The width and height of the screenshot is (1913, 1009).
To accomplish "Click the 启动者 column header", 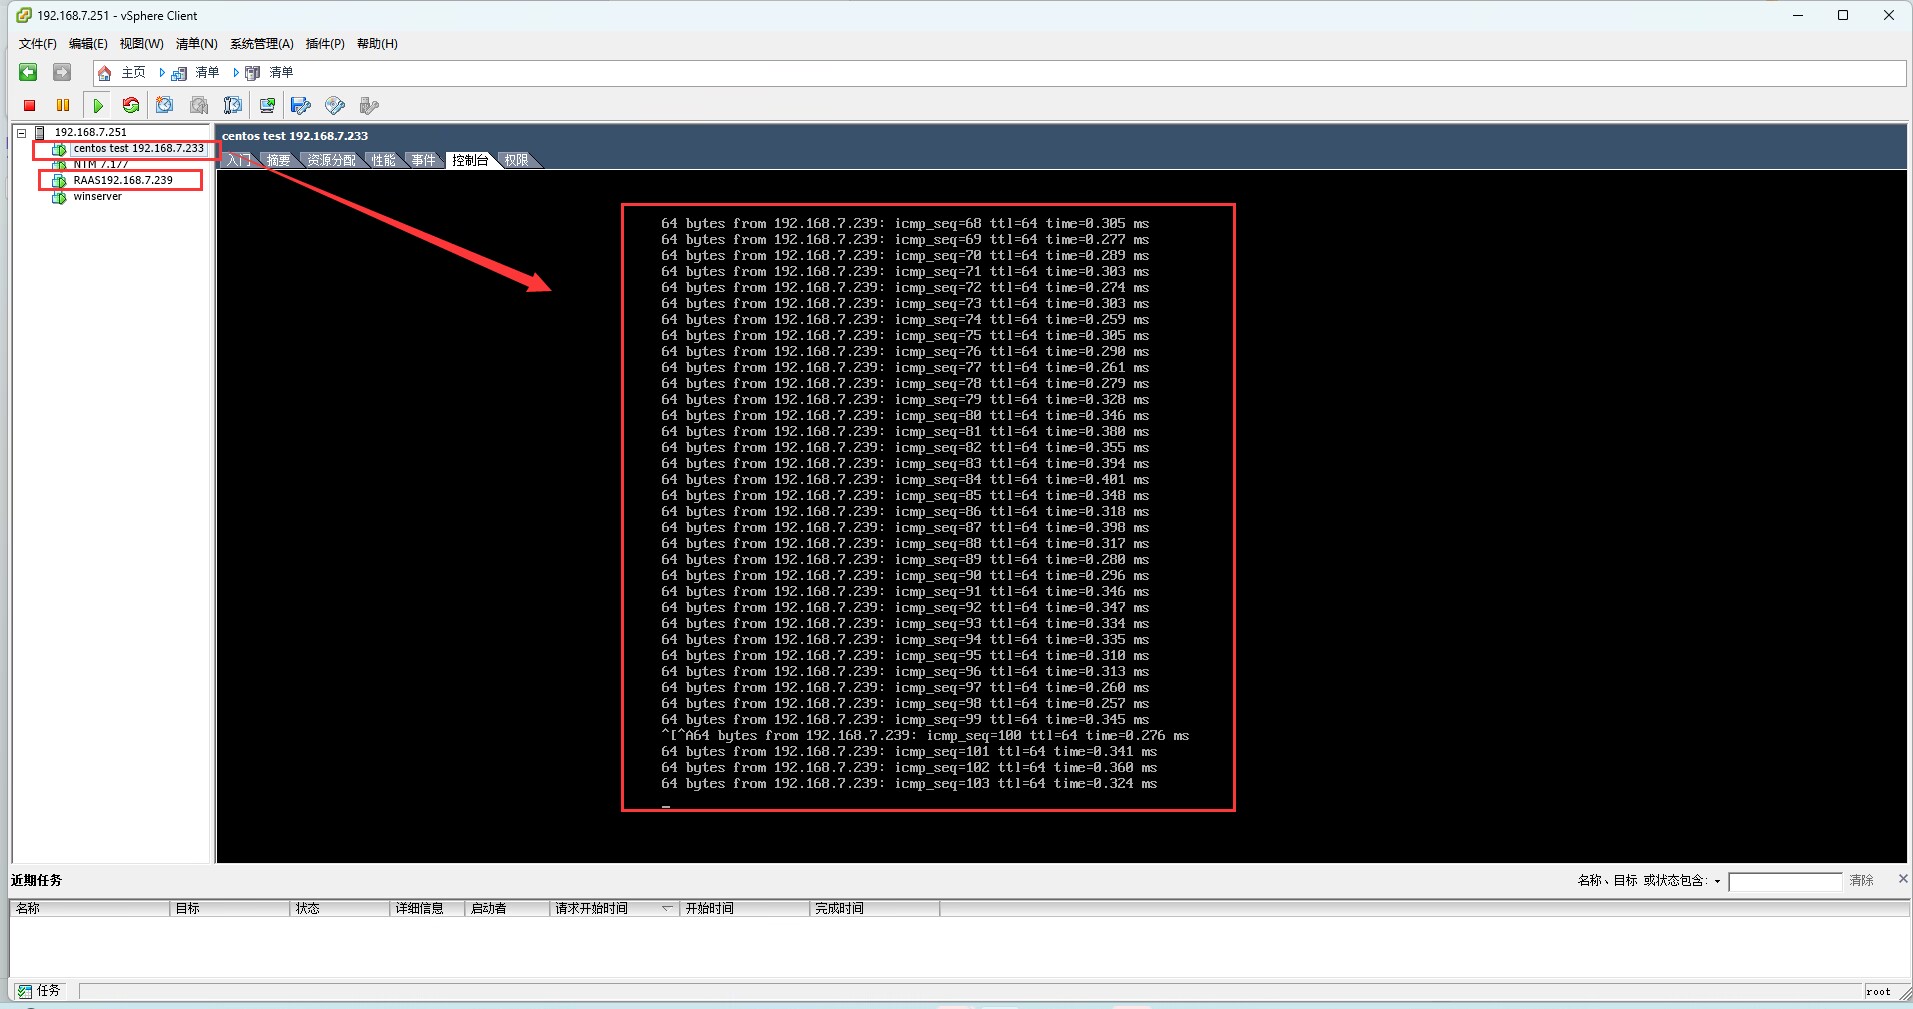I will point(507,908).
